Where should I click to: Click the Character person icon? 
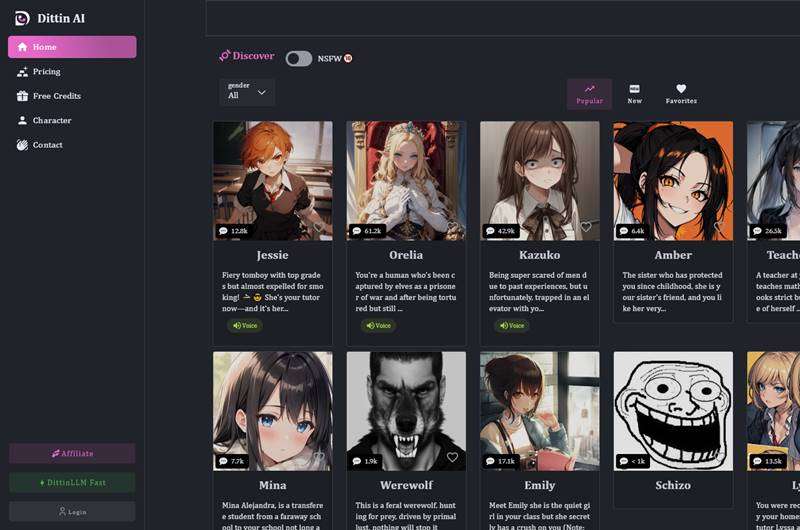22,120
